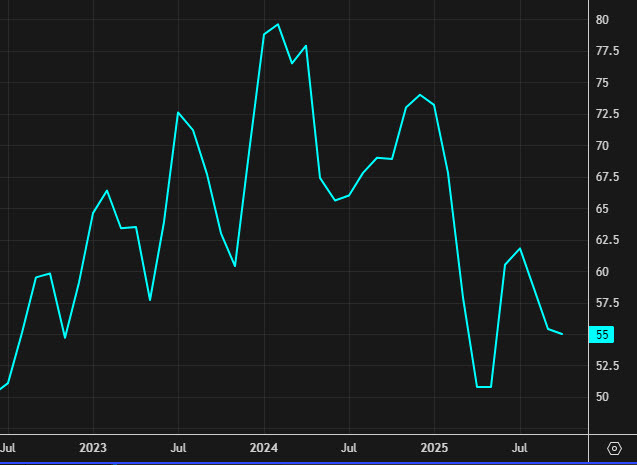Select the Jul label between 2023 and 2024
637x465 pixels.
click(177, 446)
